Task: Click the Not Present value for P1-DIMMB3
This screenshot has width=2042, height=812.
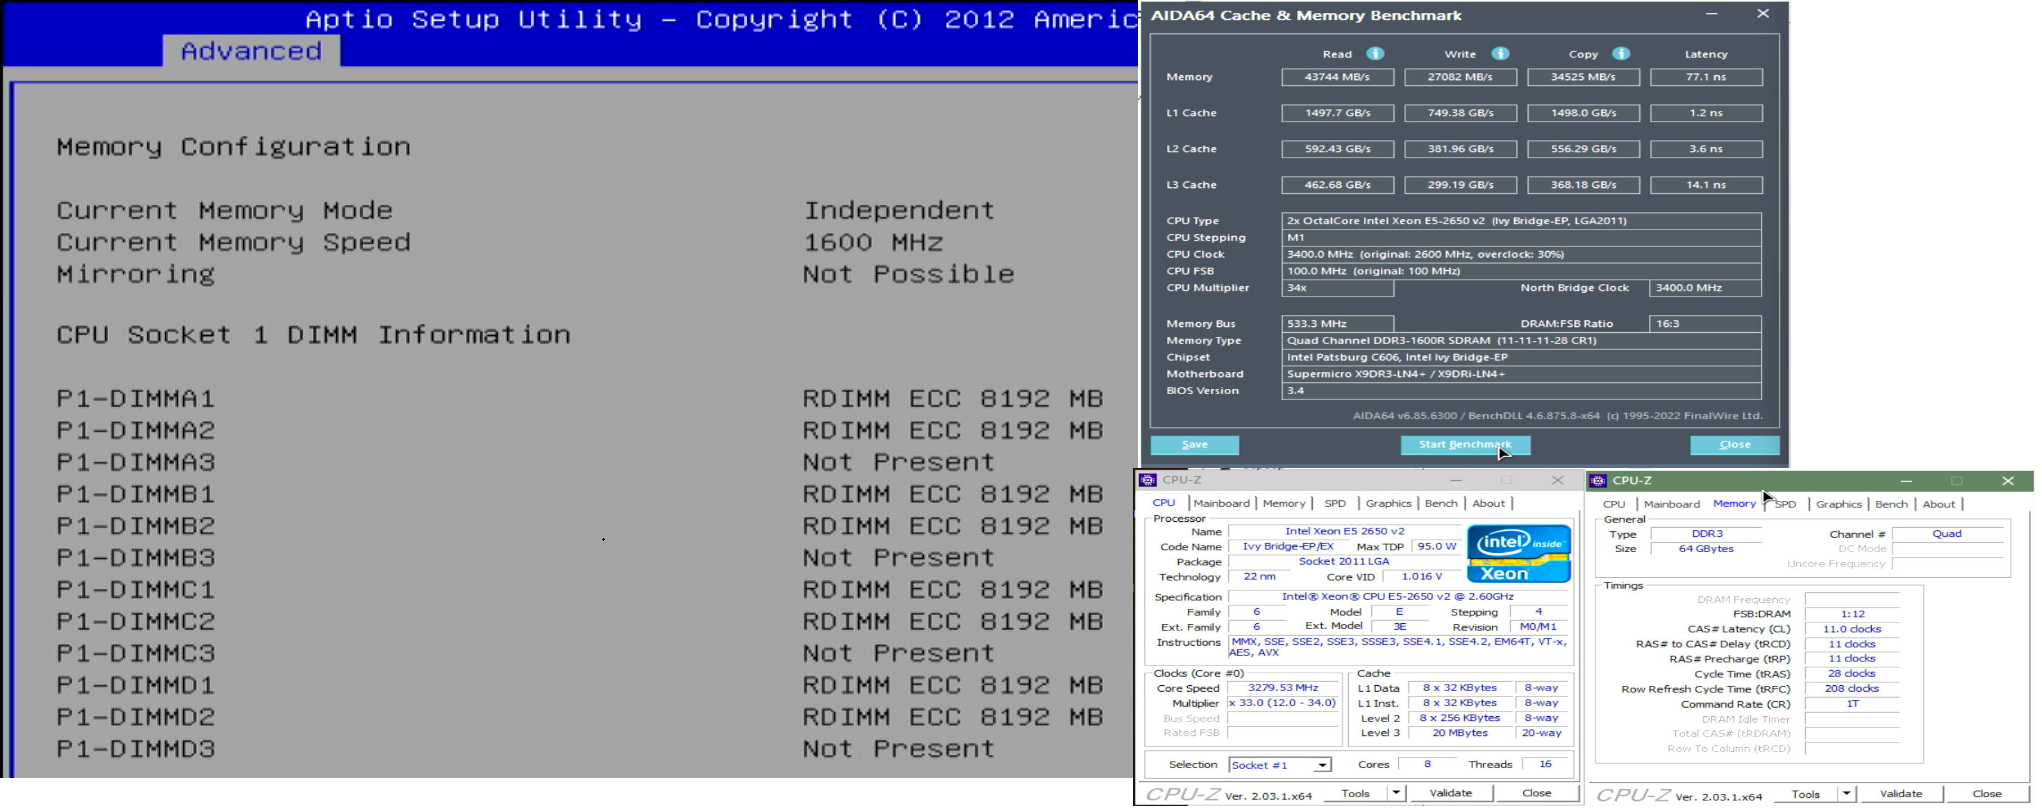Action: 899,558
